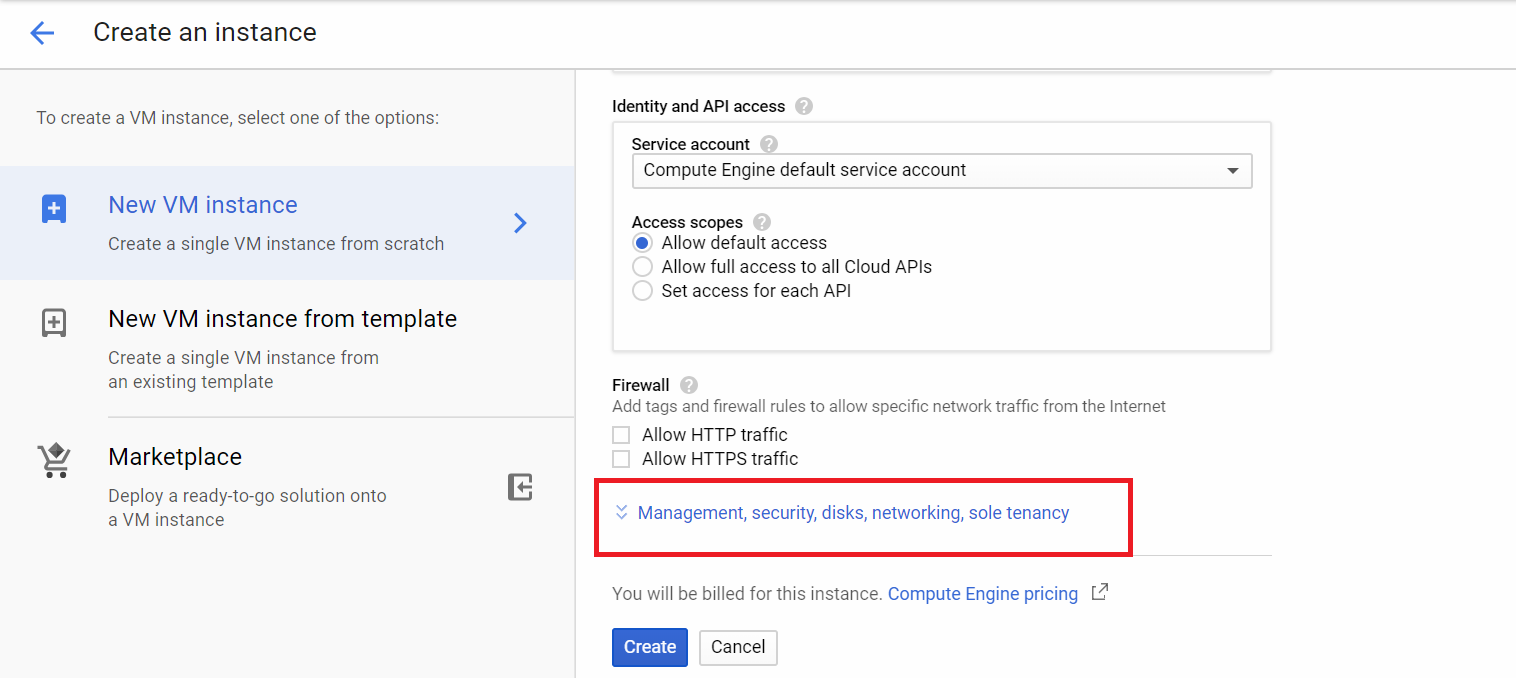The height and width of the screenshot is (678, 1516).
Task: Click the chevron next to New VM instance
Action: (520, 223)
